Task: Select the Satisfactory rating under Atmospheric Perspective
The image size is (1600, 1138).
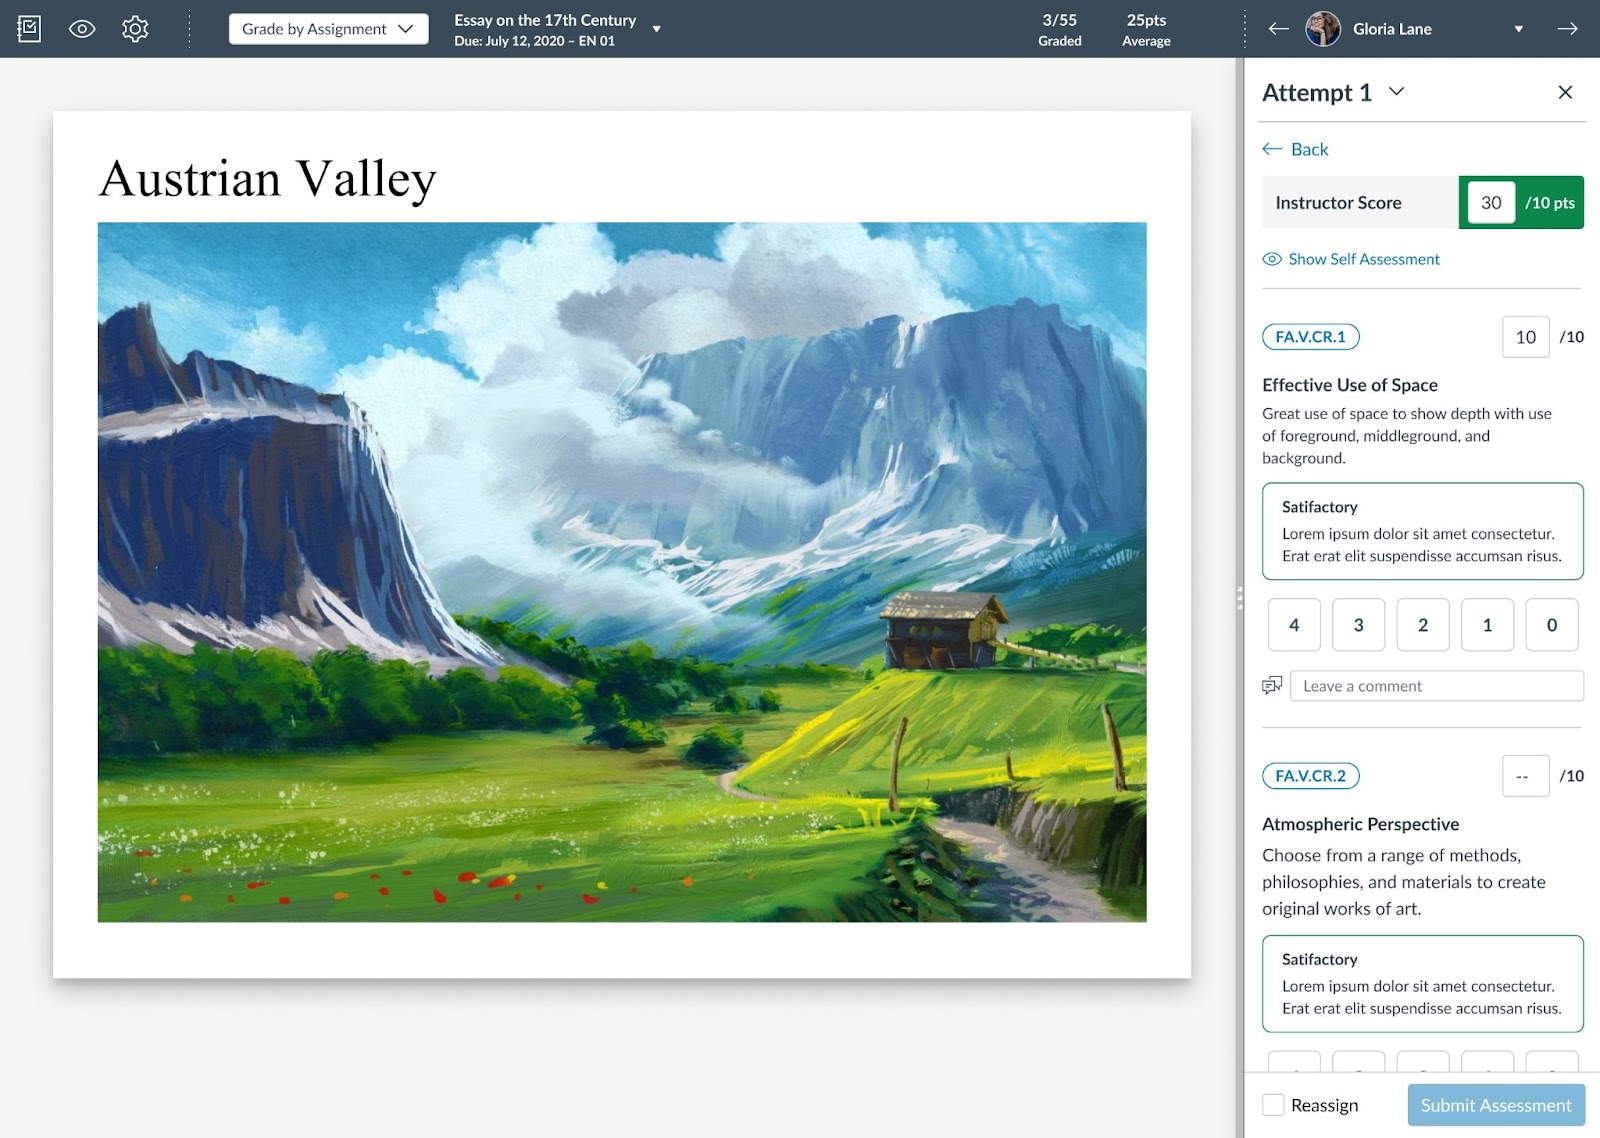Action: tap(1422, 983)
